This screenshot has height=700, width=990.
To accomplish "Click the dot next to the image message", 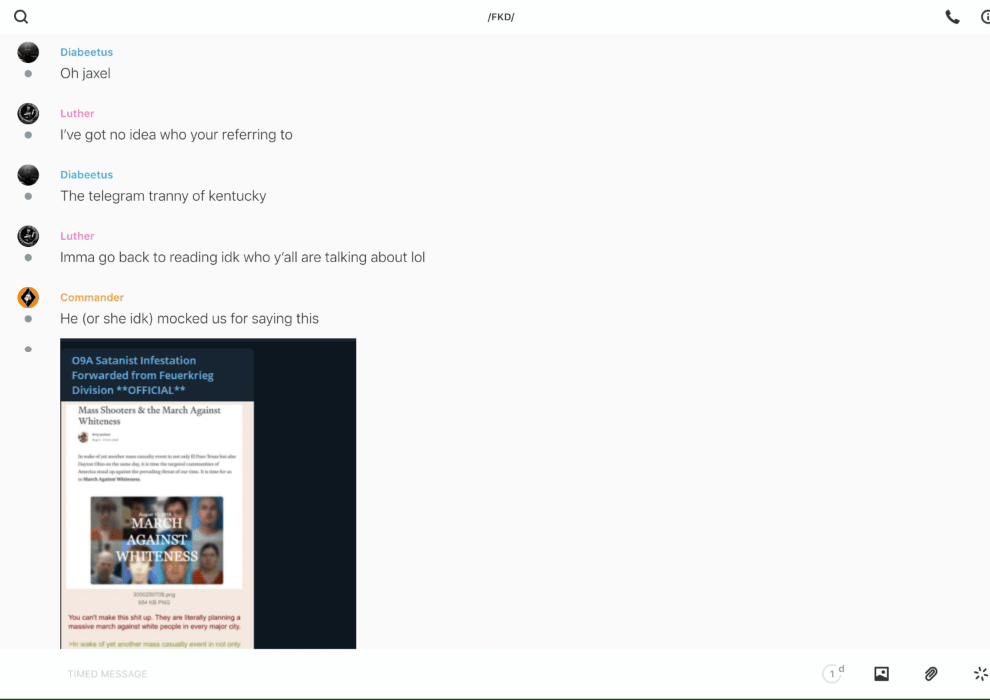I will pyautogui.click(x=28, y=349).
